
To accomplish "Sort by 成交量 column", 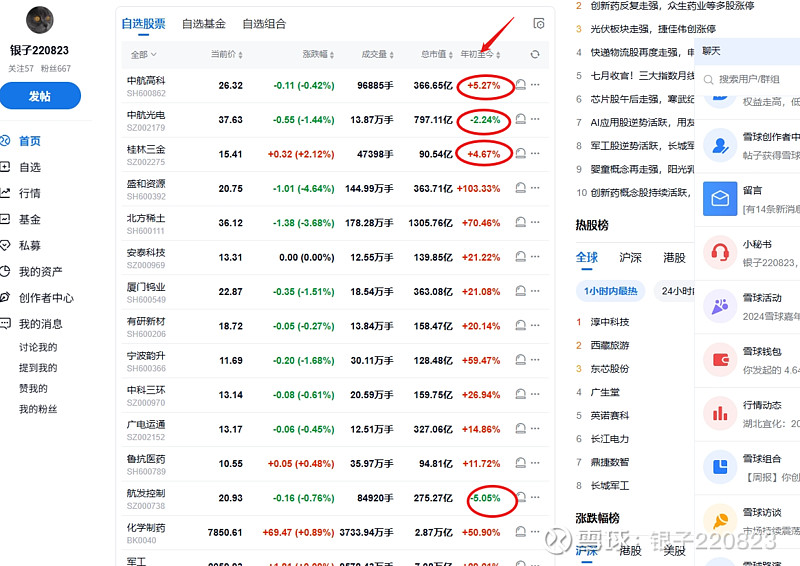I will (378, 54).
